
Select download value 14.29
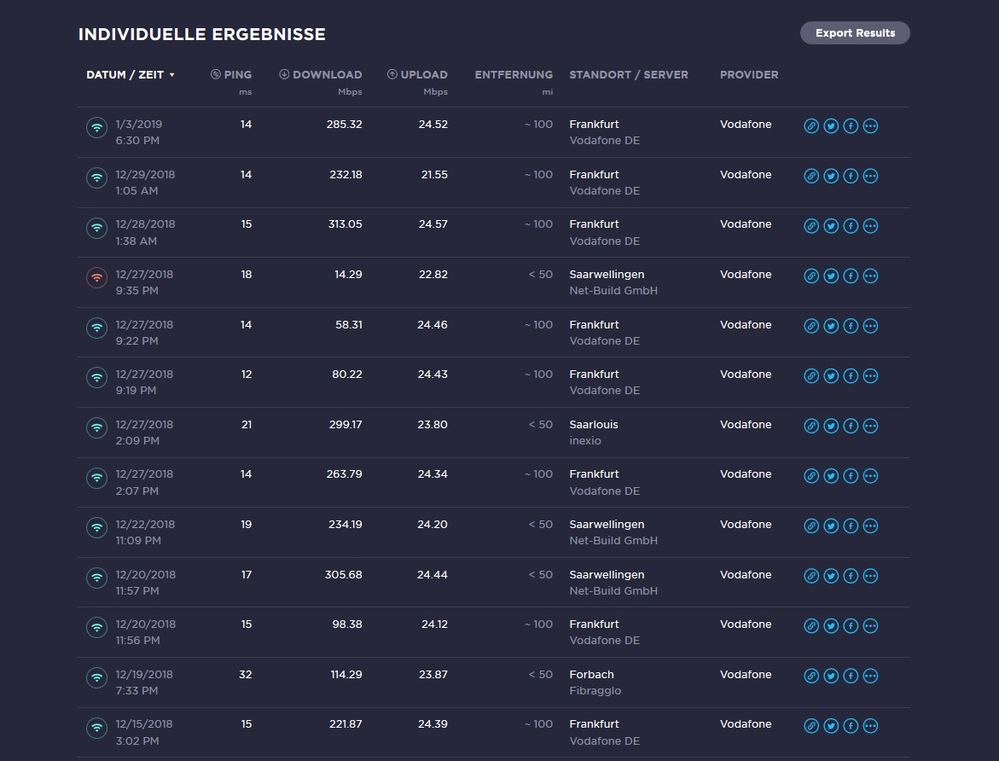click(348, 275)
